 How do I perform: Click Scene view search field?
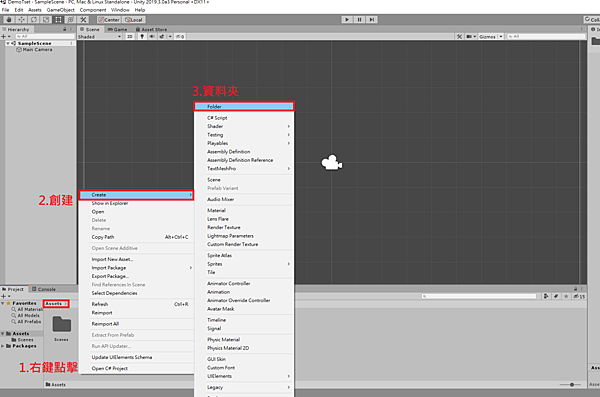(546, 36)
